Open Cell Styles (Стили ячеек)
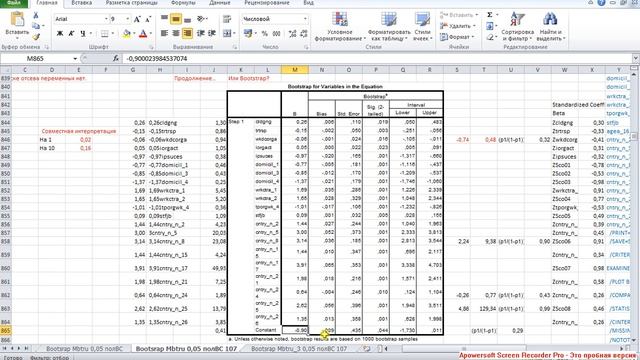This screenshot has height=360, width=640. [x=422, y=27]
